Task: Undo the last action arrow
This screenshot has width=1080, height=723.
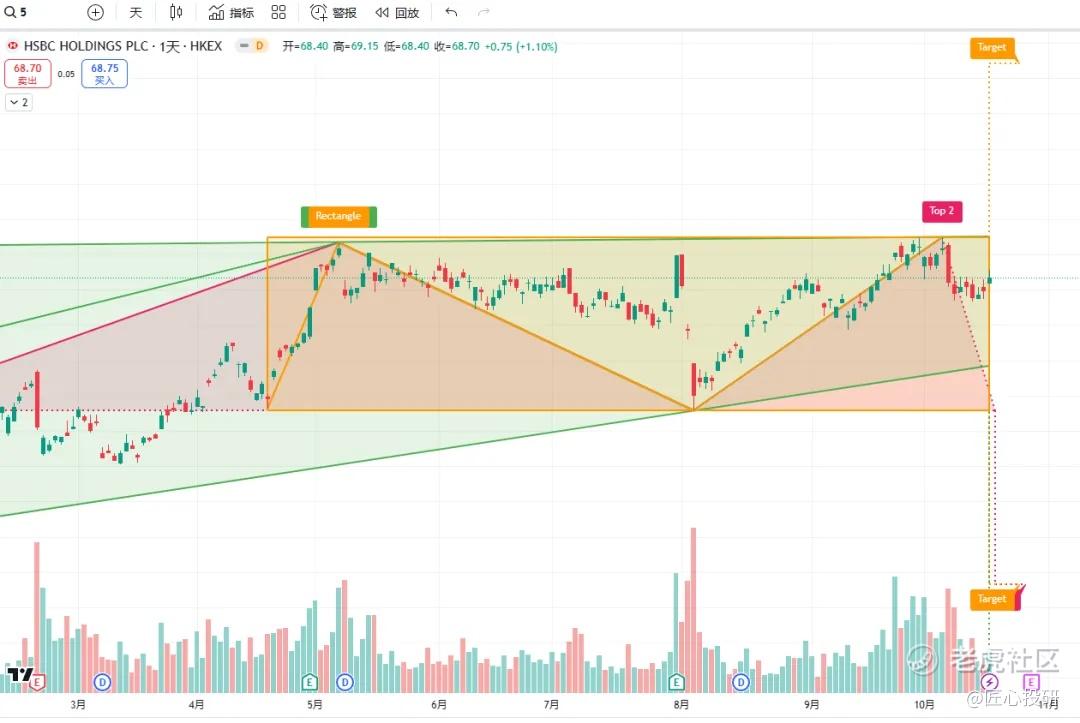Action: (451, 12)
